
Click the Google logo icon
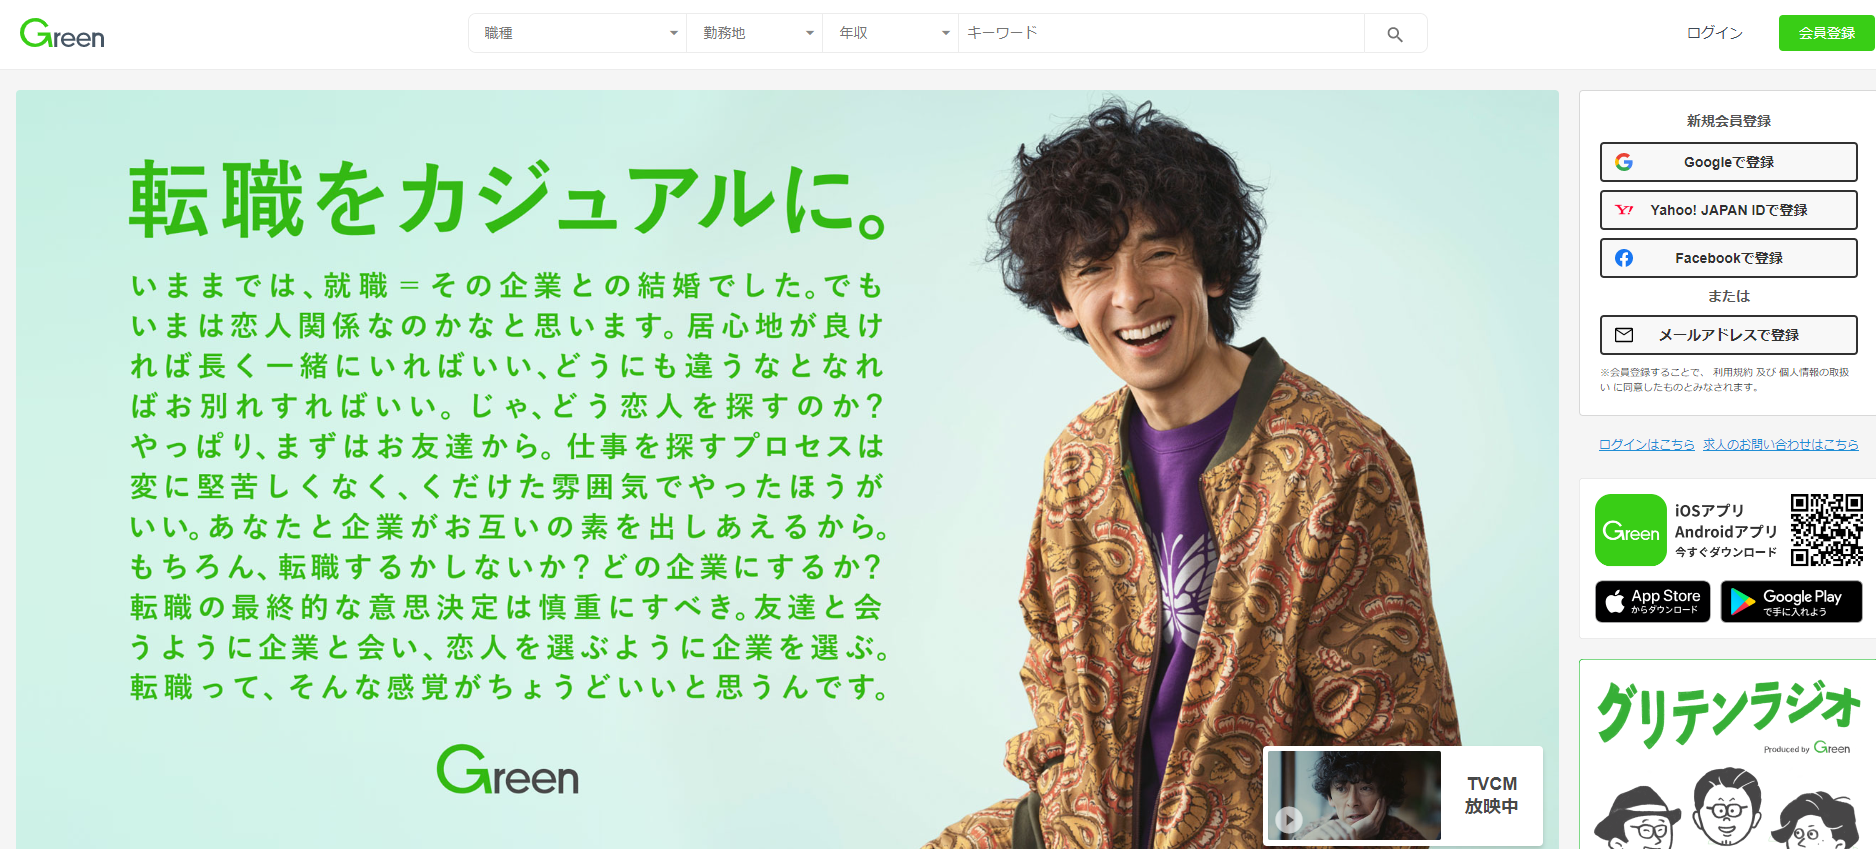coord(1624,162)
